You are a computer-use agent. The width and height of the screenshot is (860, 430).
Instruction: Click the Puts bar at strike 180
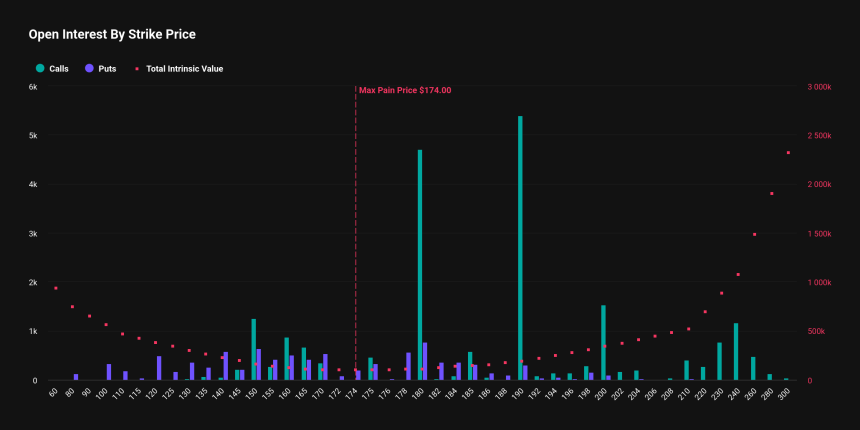click(425, 361)
